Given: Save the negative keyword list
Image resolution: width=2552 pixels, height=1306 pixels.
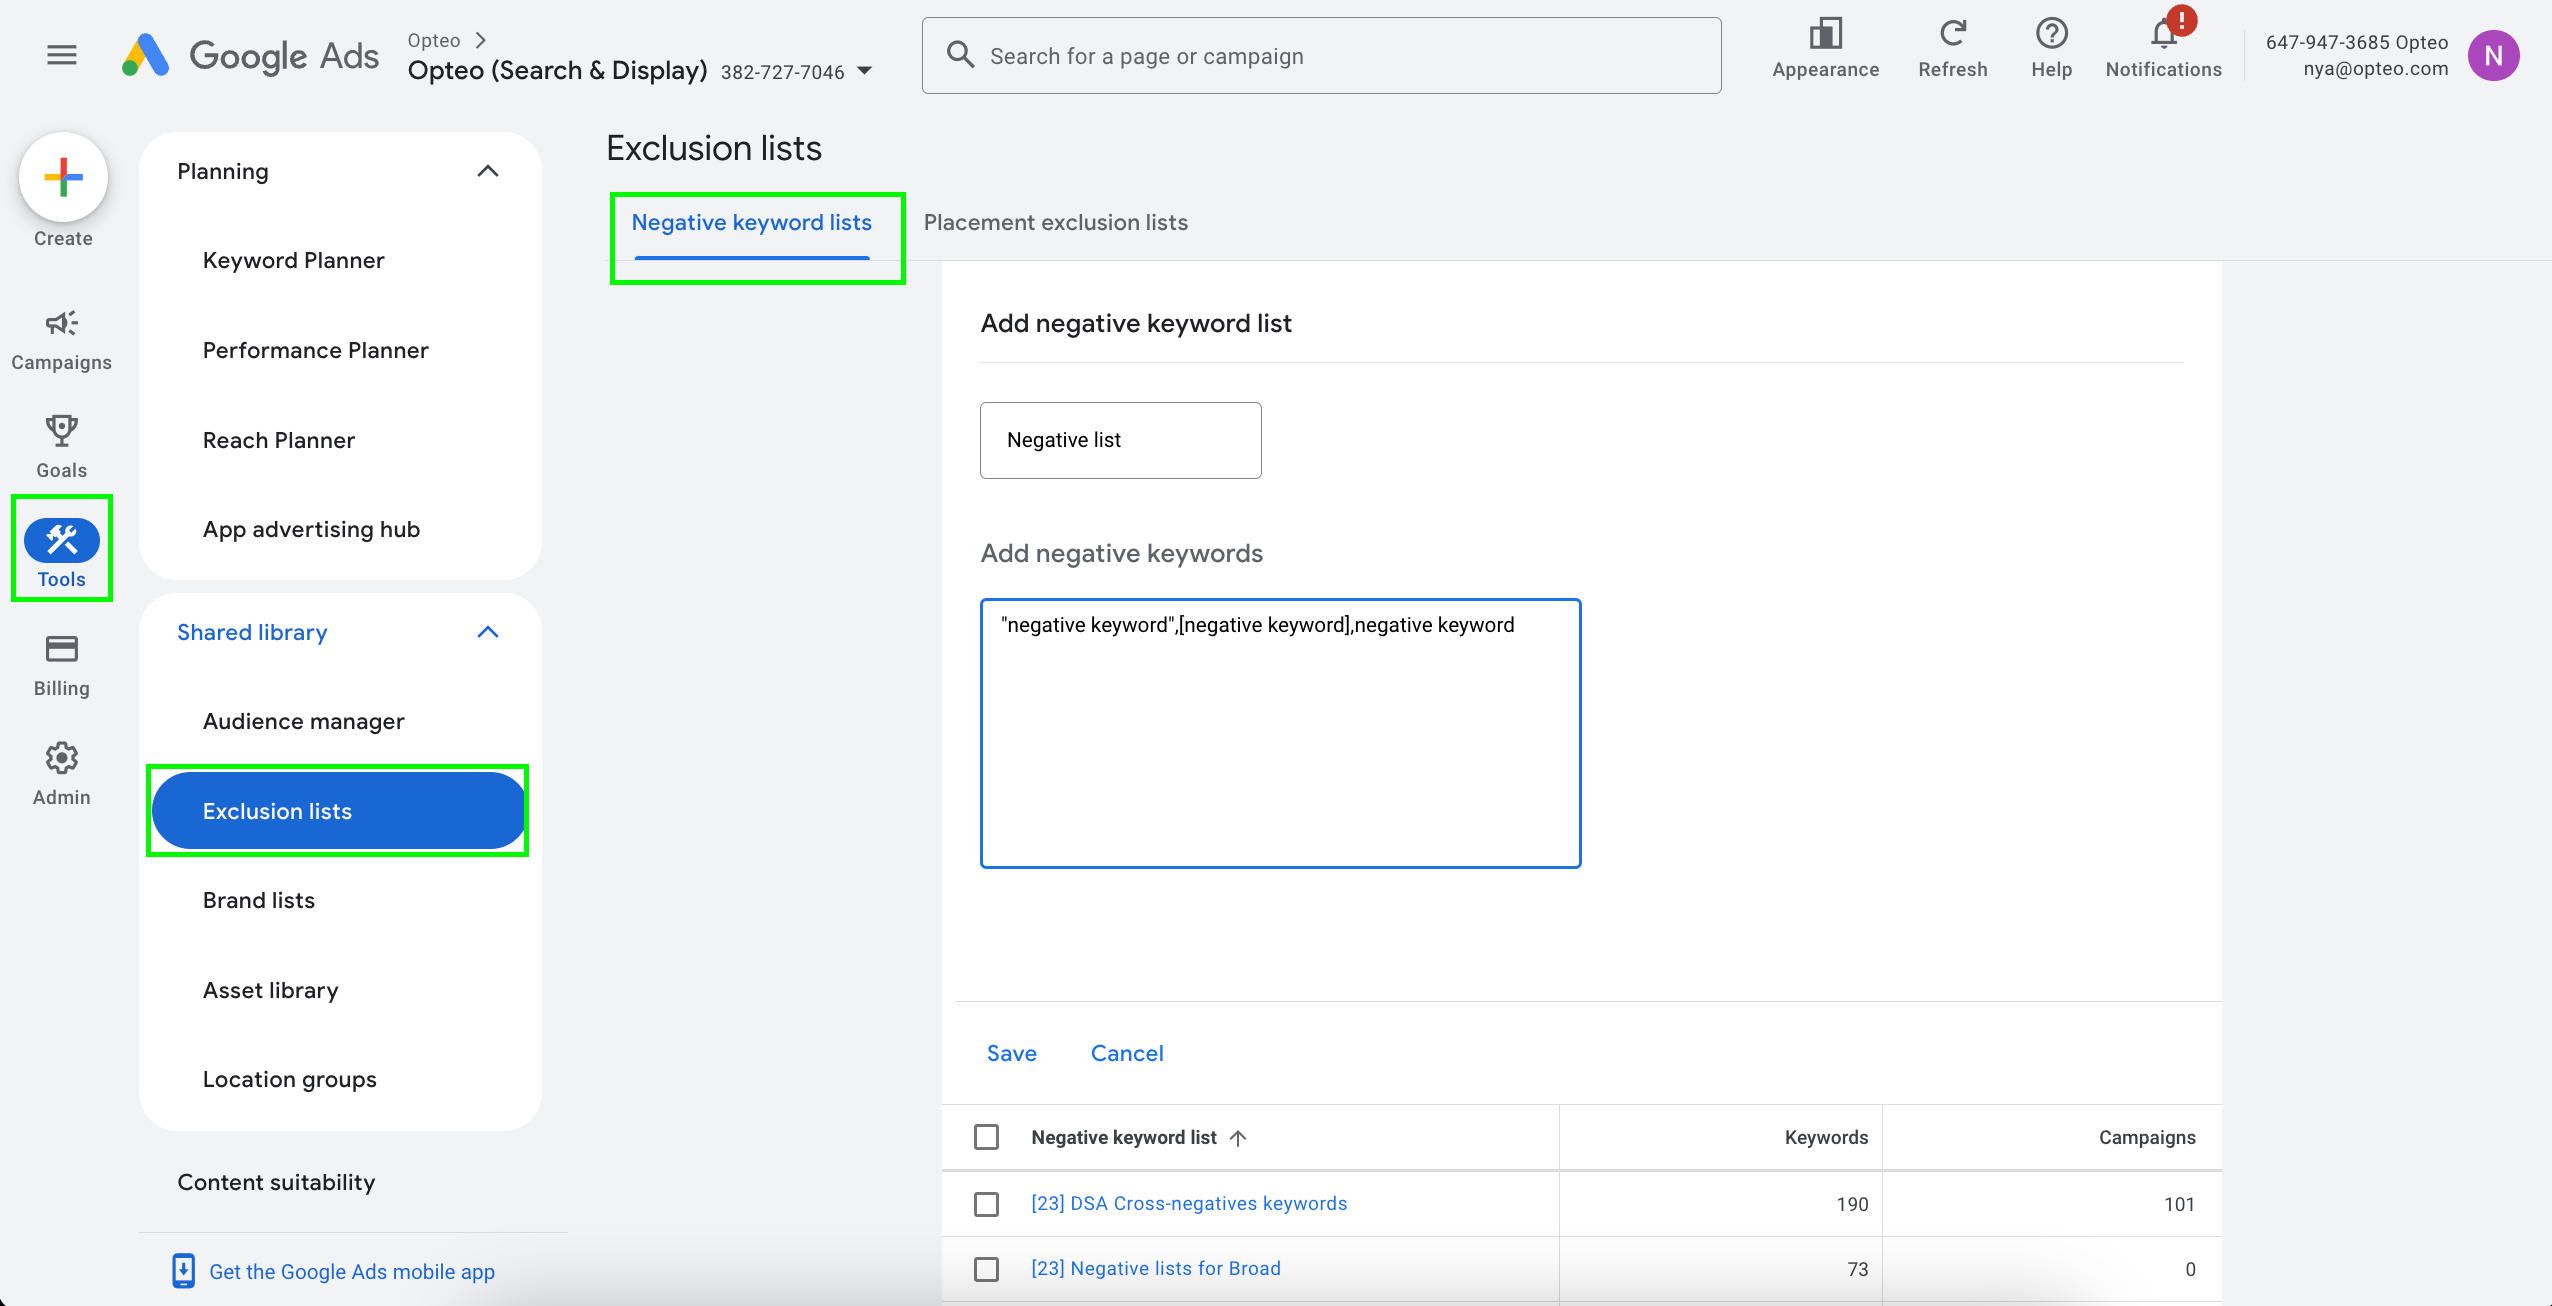Looking at the screenshot, I should click(1011, 1053).
